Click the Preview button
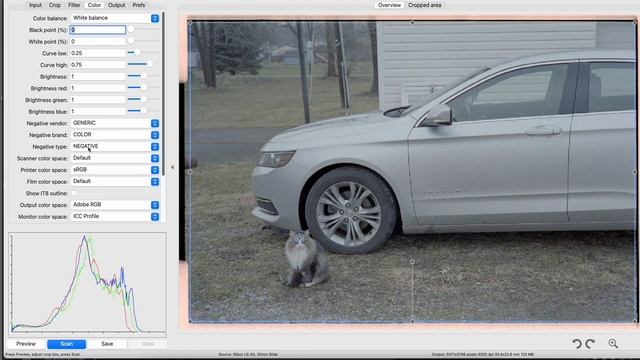 point(26,344)
